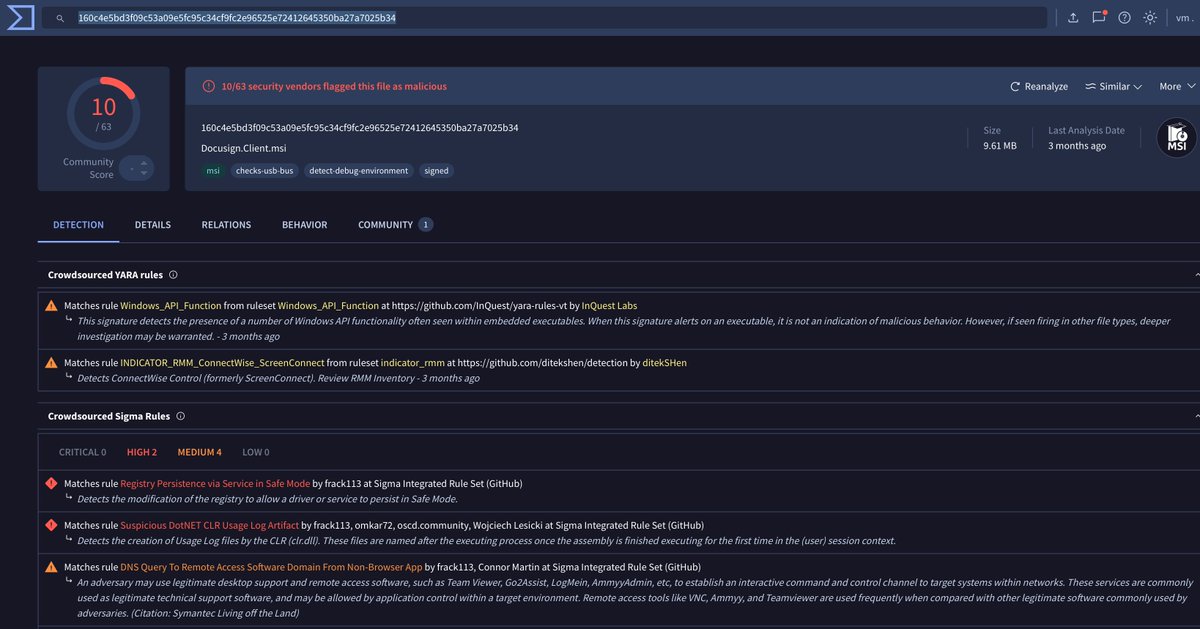Expand the More dropdown
This screenshot has height=629, width=1200.
(x=1176, y=87)
